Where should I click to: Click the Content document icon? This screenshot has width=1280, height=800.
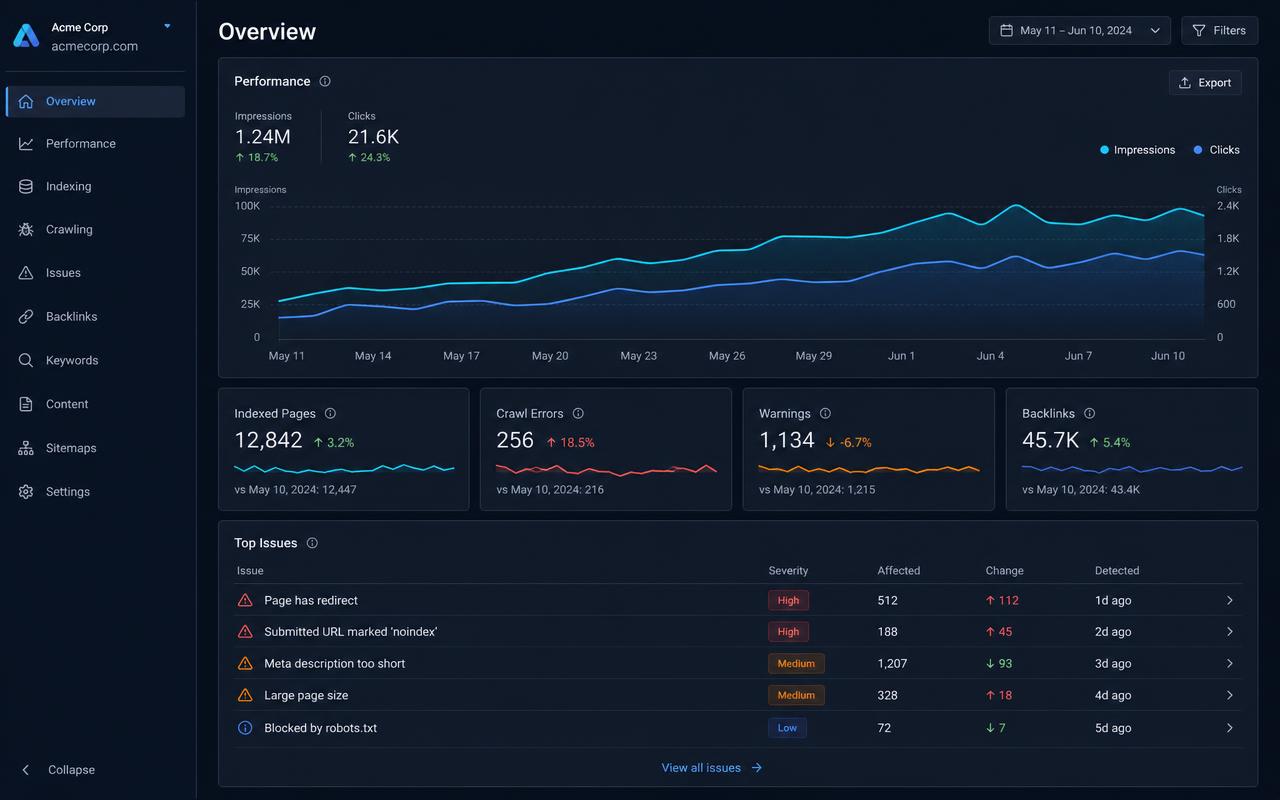click(26, 404)
